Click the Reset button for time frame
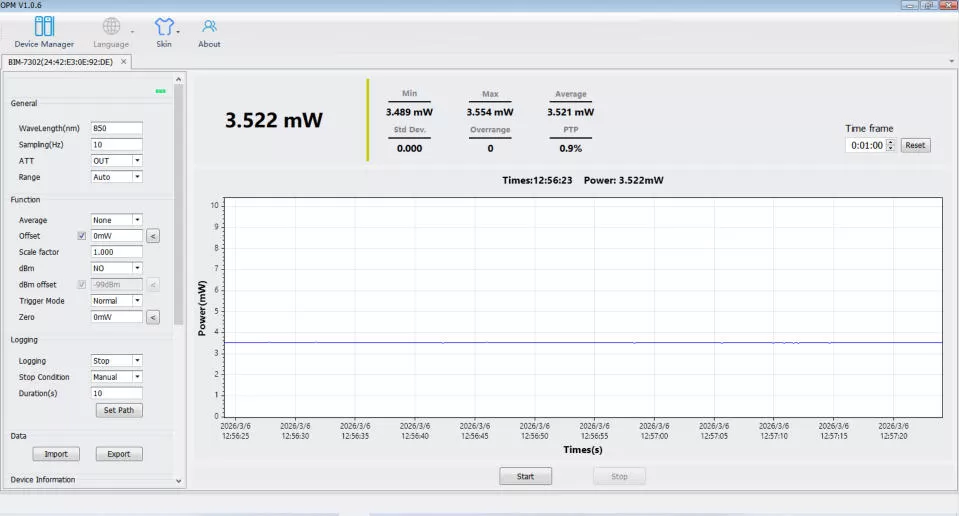 click(x=915, y=145)
